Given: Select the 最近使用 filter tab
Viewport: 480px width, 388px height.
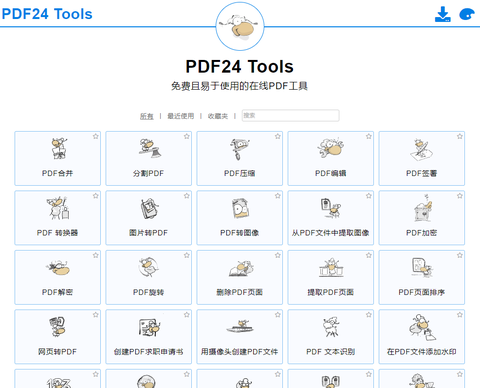Looking at the screenshot, I should point(180,116).
